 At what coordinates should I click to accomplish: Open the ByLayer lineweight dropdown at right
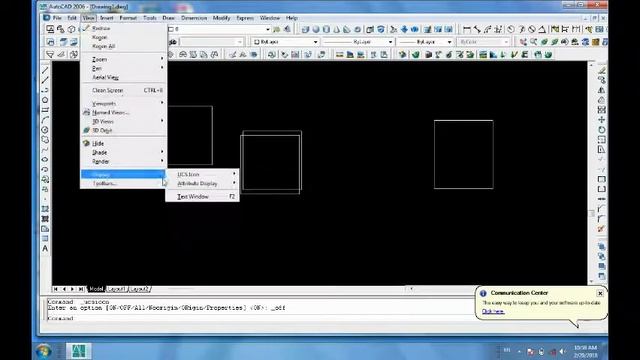tap(449, 42)
